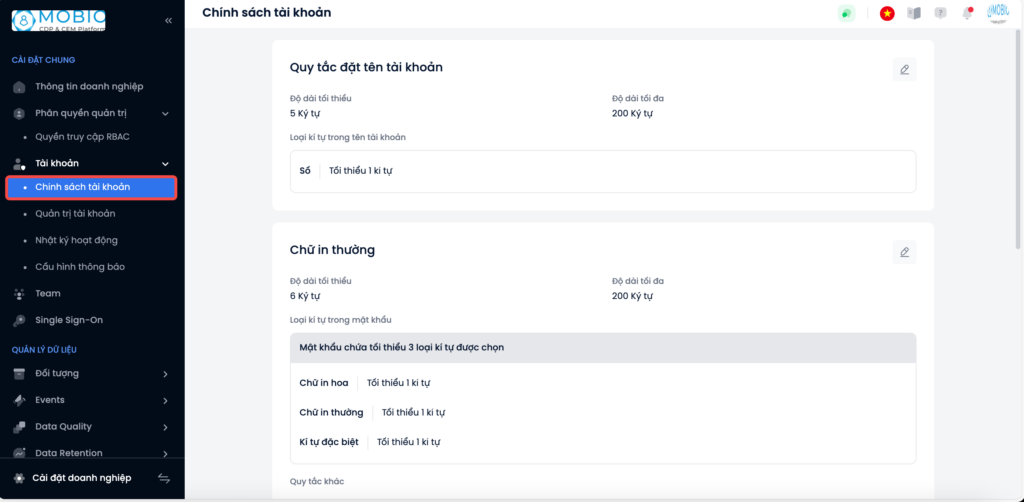
Task: Collapse the Tài khoản menu group
Action: coord(165,164)
